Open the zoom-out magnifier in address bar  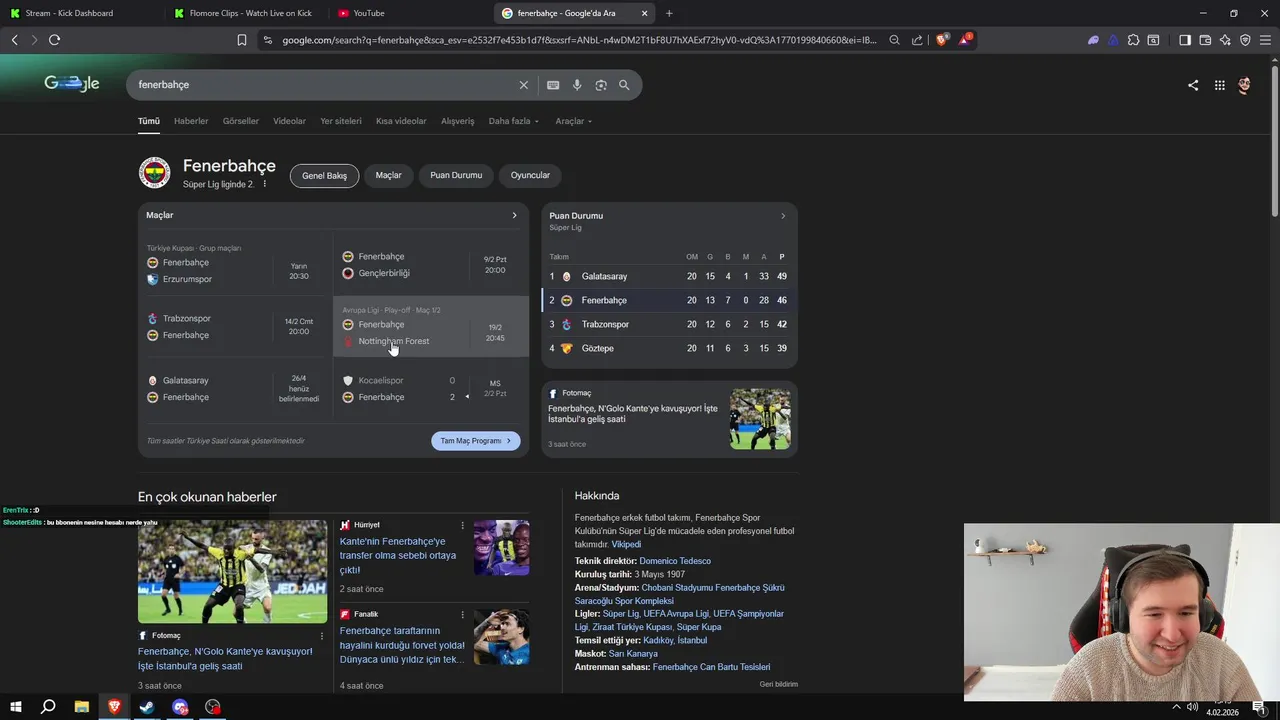tap(894, 40)
